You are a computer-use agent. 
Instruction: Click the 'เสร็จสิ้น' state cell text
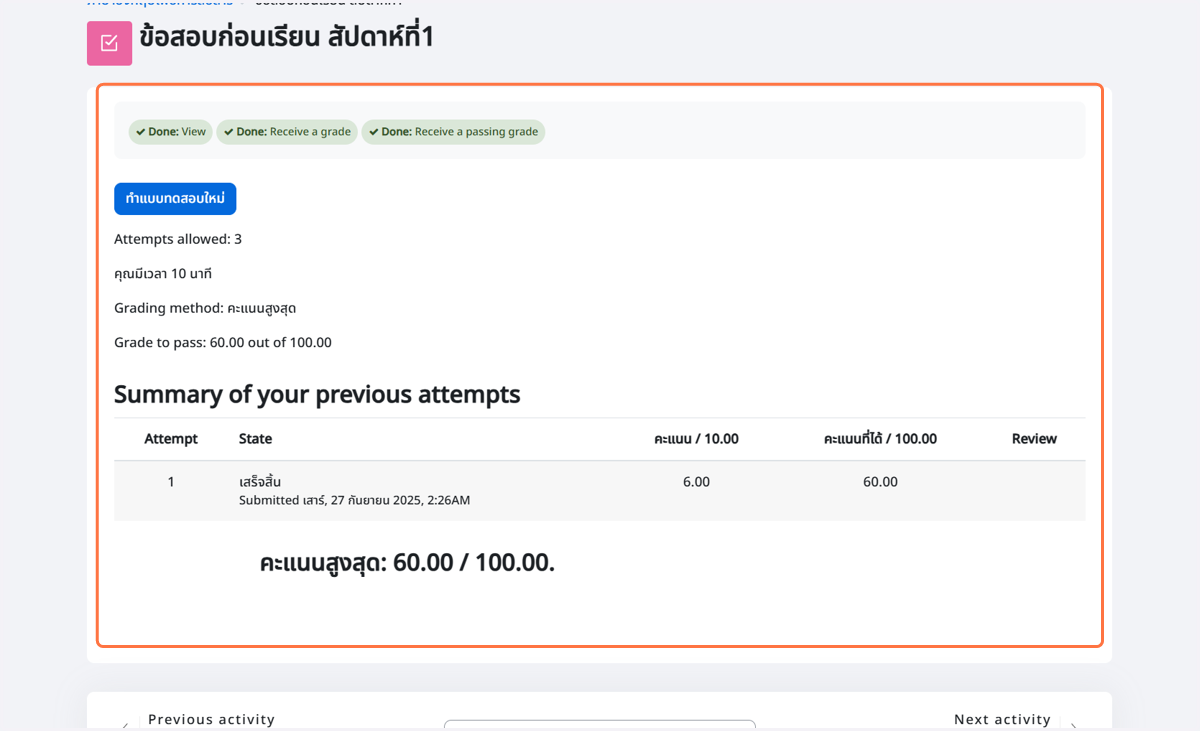click(x=260, y=482)
